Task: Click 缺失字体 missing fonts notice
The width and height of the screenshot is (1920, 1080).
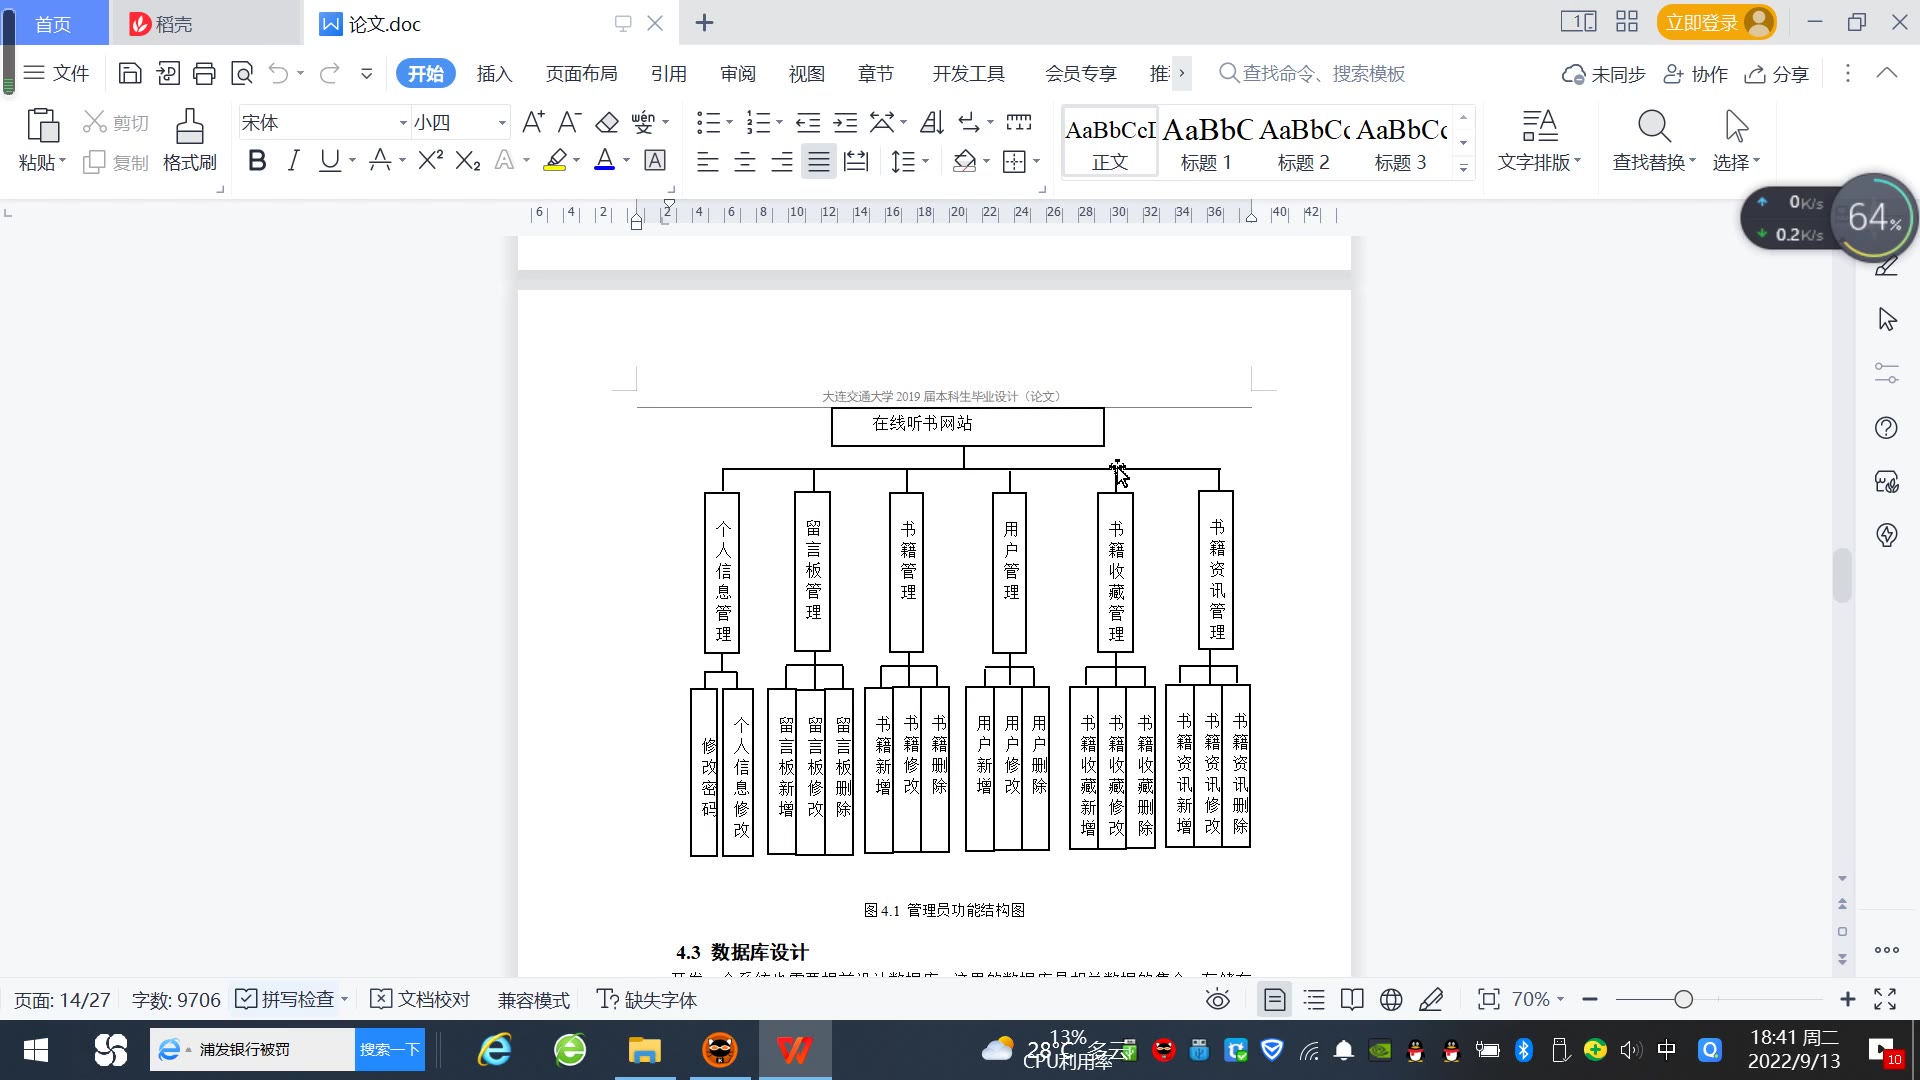Action: pos(647,999)
